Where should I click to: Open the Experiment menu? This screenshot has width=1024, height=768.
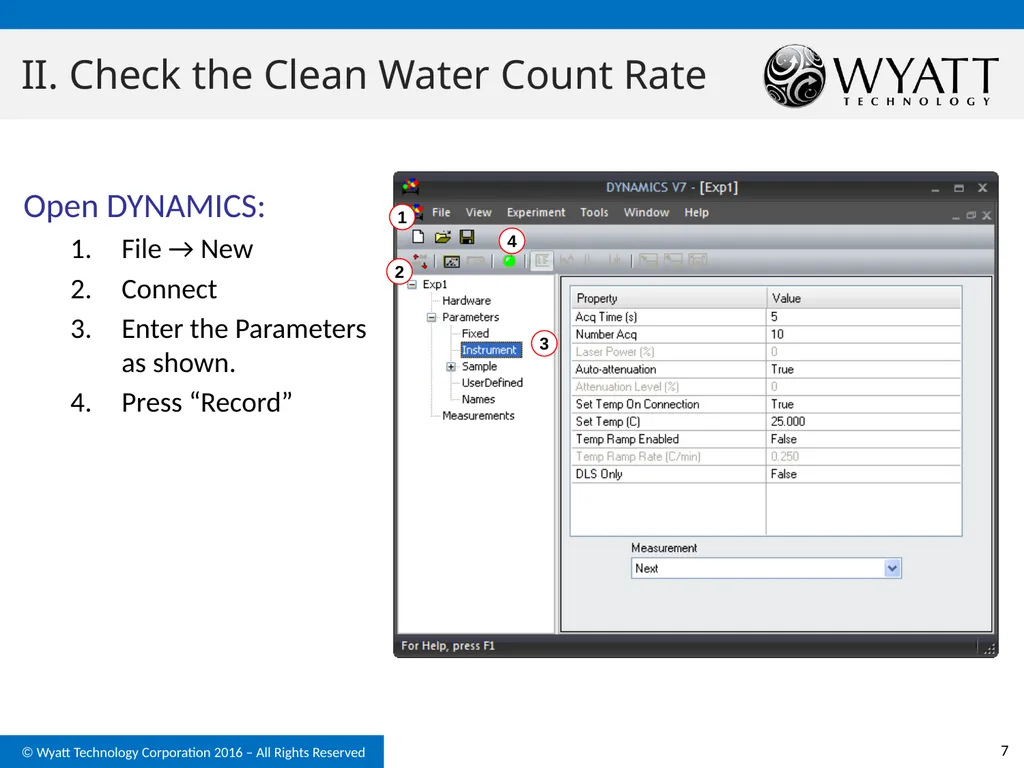[536, 212]
